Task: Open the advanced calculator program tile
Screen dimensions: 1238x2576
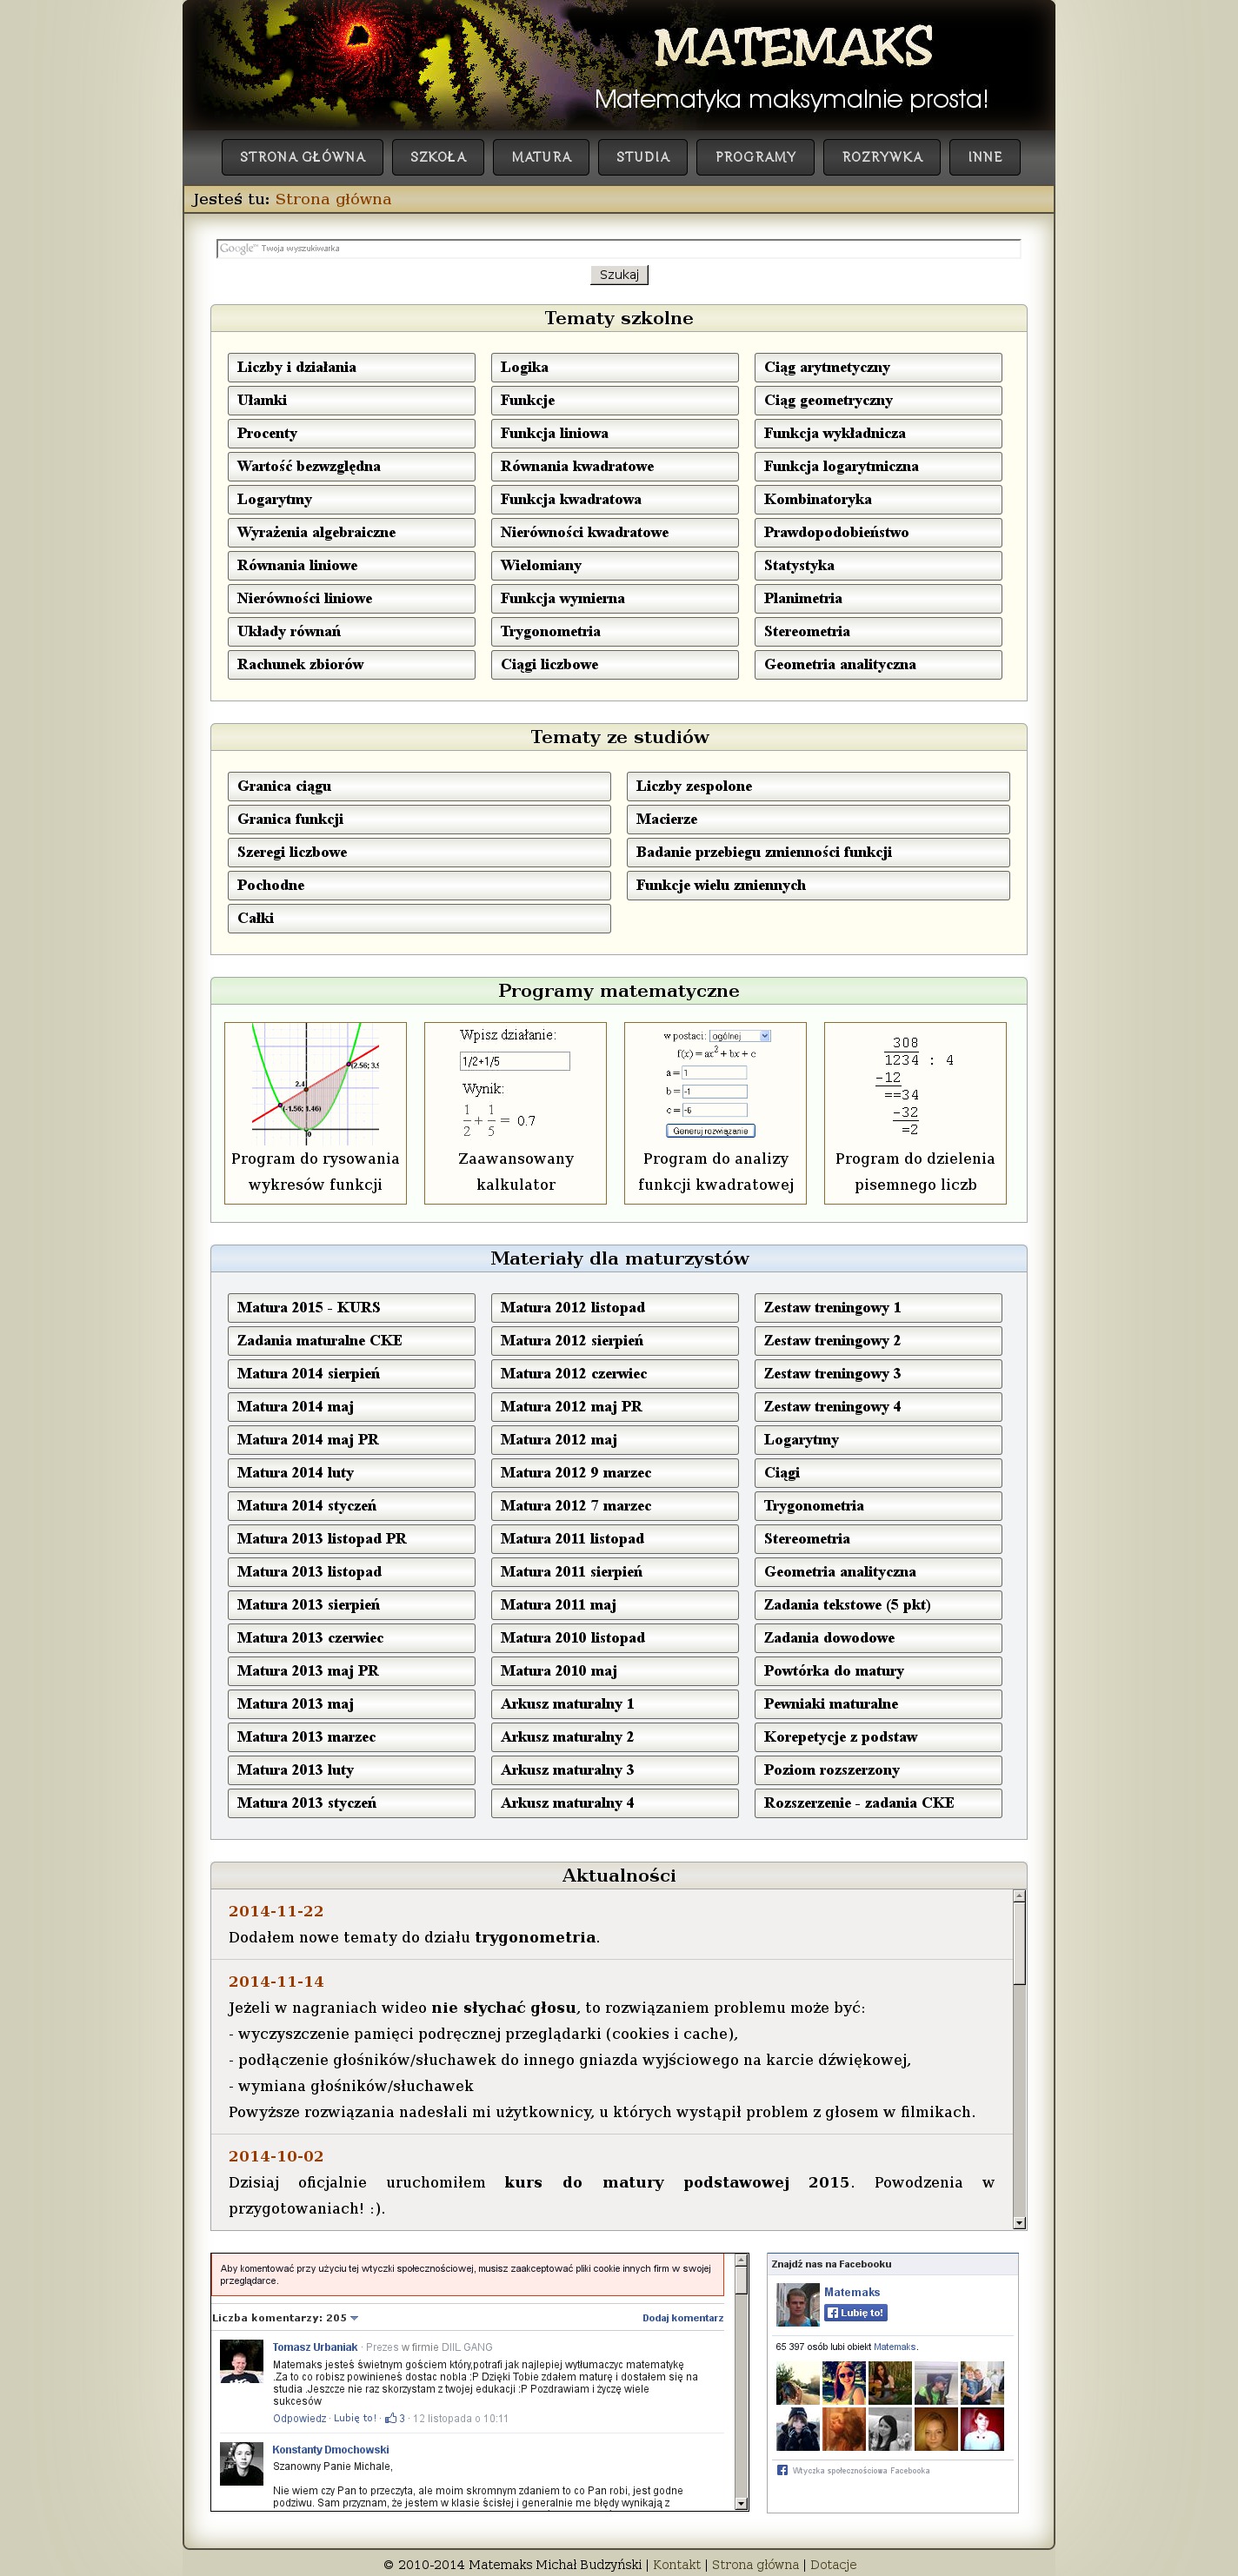Action: pos(515,1112)
